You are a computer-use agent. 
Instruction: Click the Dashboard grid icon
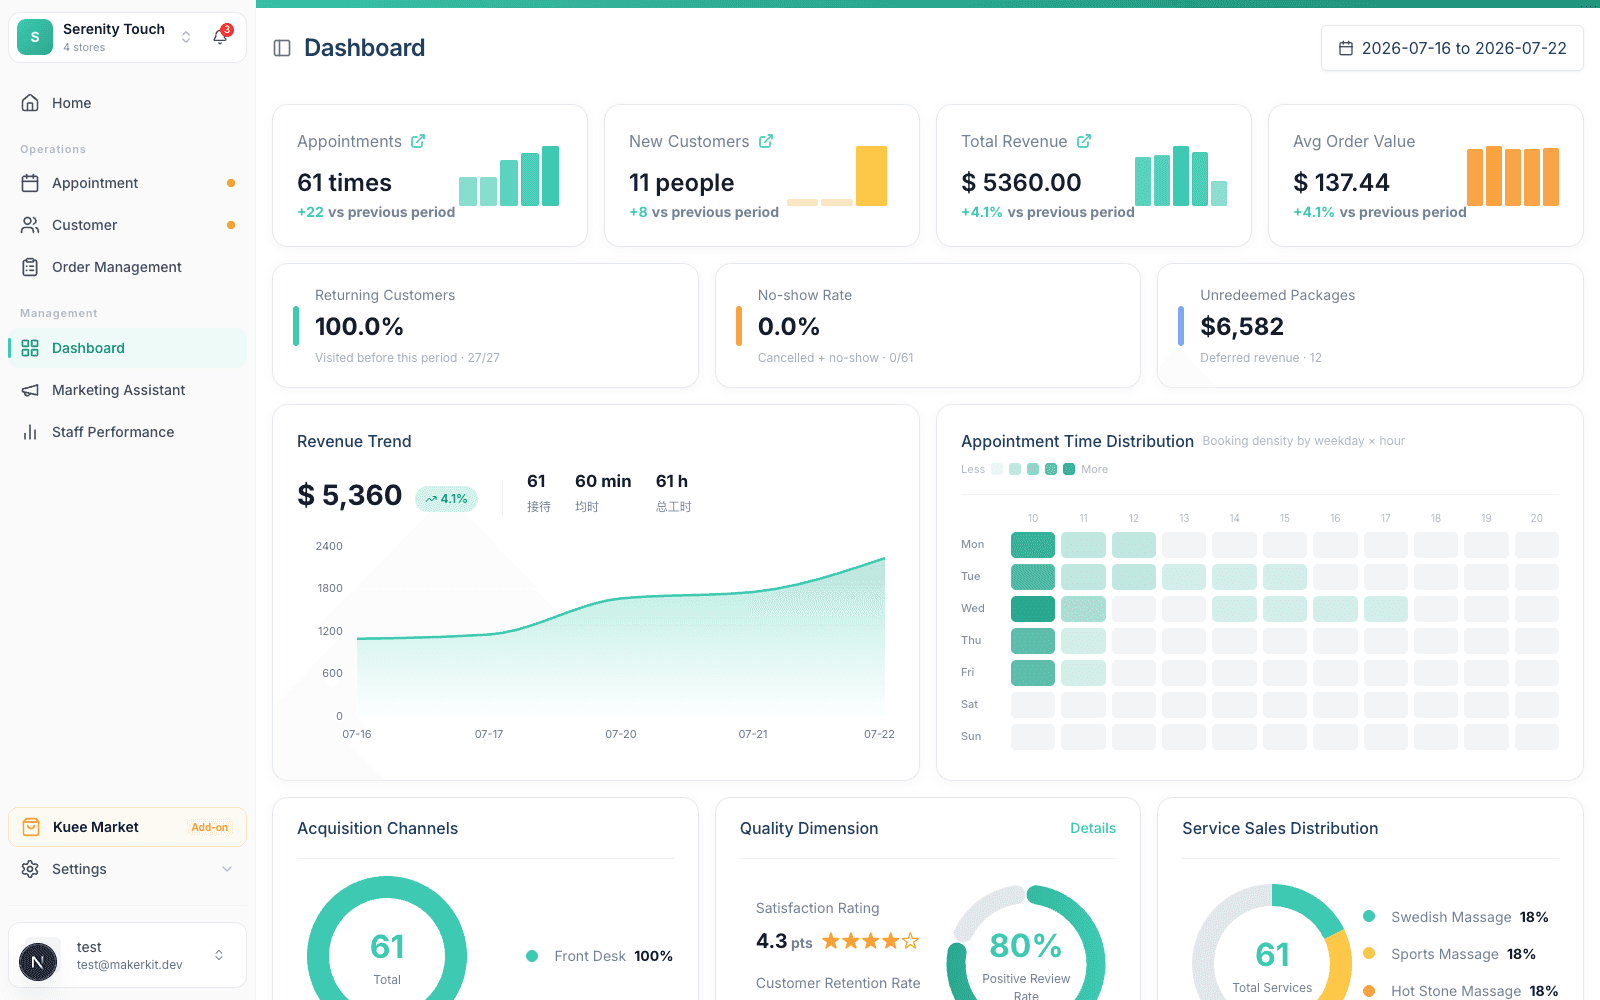(30, 348)
